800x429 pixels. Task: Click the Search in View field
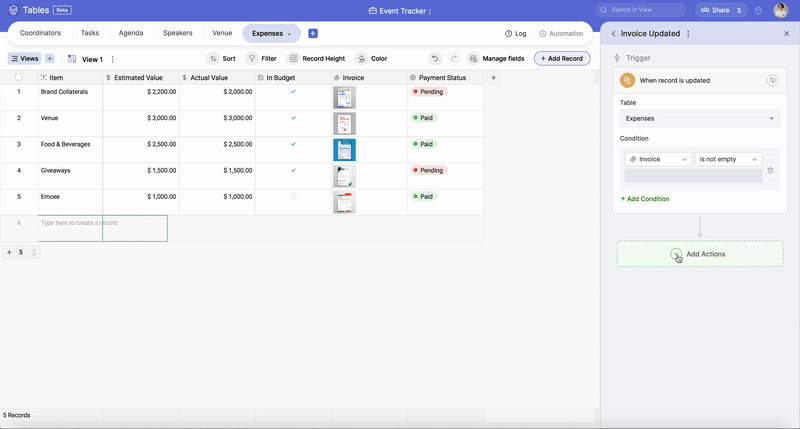click(x=640, y=10)
